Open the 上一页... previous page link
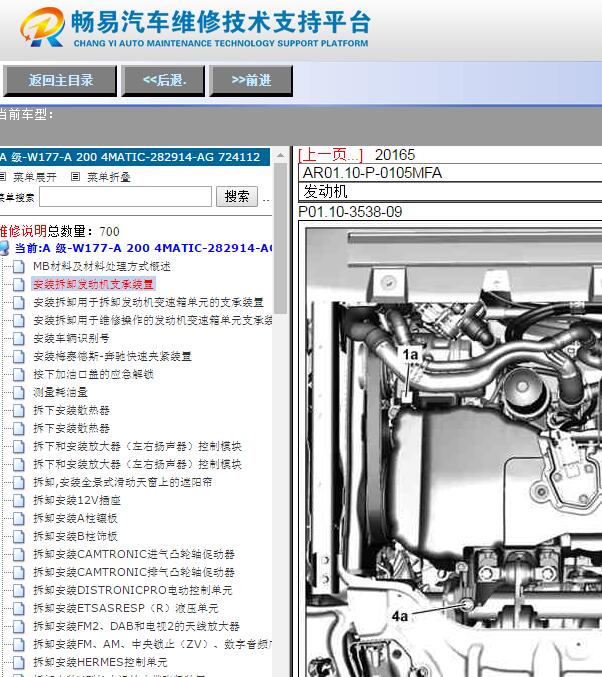This screenshot has height=677, width=602. (330, 155)
